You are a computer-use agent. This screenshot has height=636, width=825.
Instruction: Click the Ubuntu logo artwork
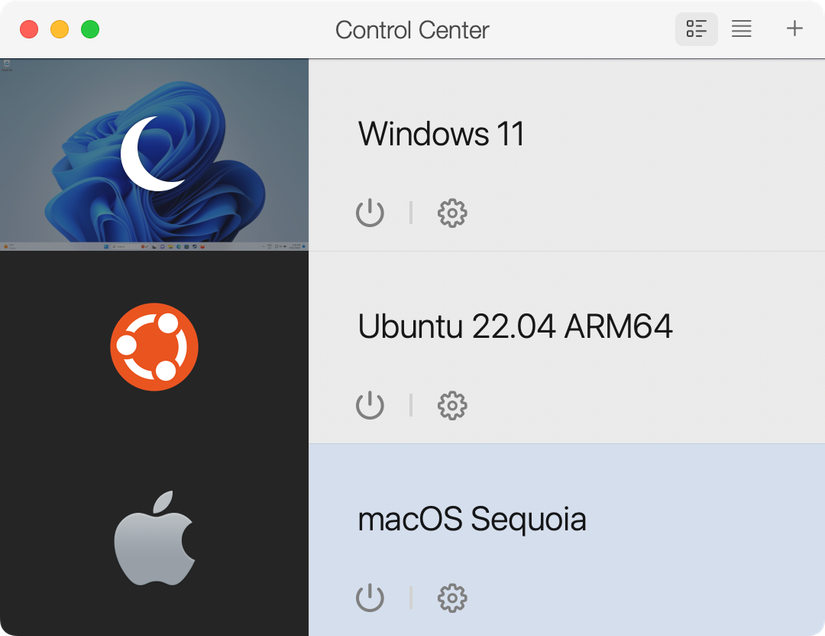click(154, 345)
